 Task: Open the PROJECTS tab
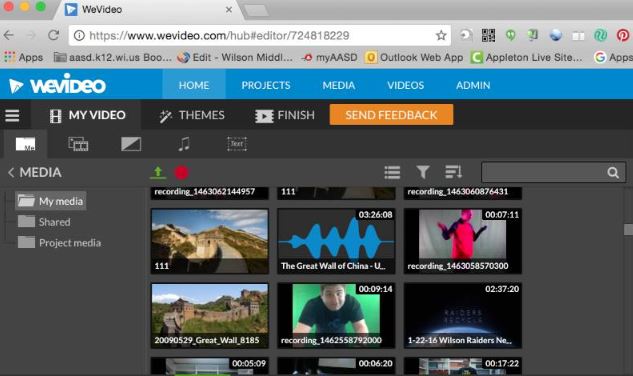[266, 85]
